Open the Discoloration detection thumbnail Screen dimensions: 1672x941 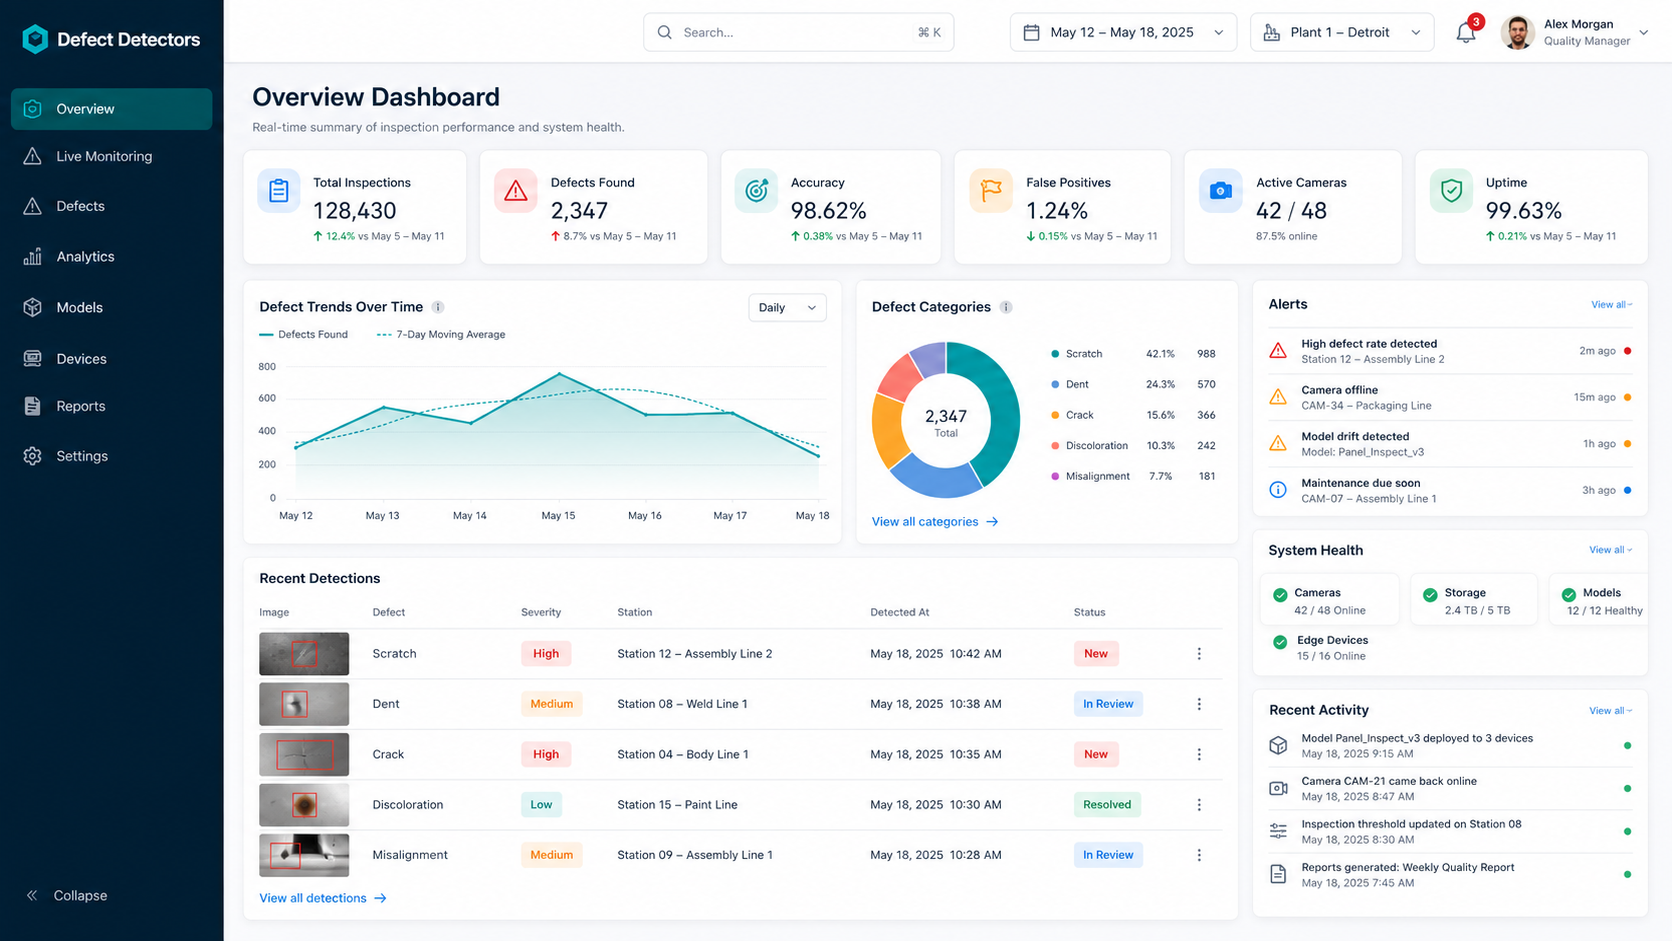pos(304,805)
